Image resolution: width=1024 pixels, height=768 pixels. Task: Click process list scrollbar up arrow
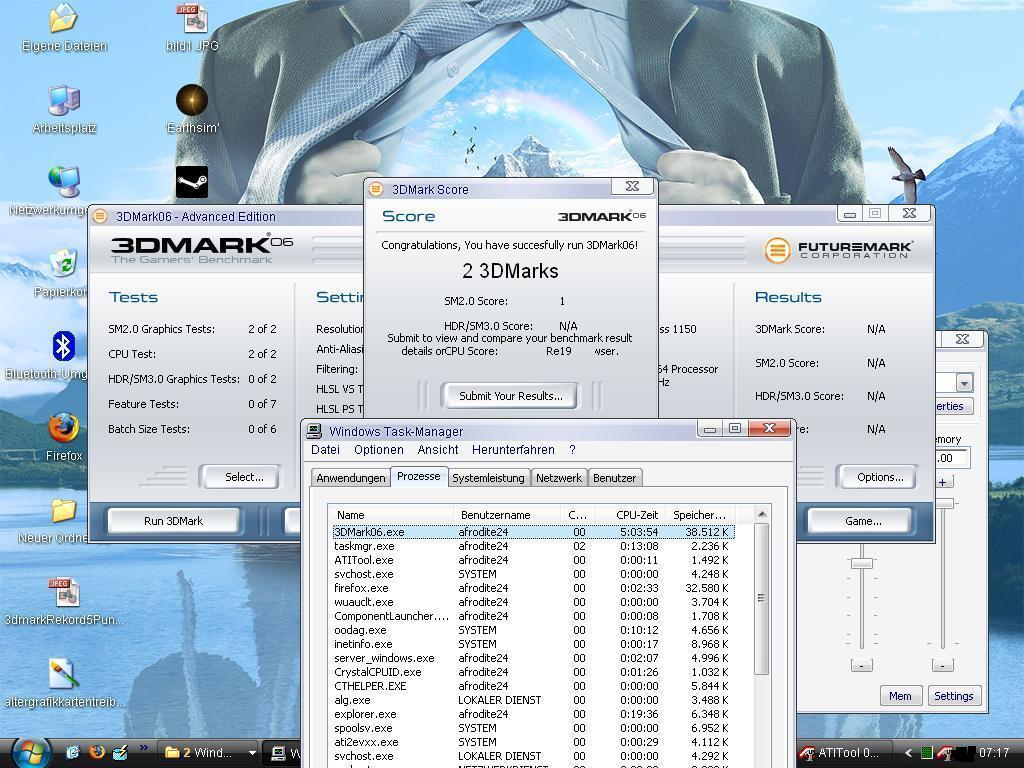[x=761, y=515]
